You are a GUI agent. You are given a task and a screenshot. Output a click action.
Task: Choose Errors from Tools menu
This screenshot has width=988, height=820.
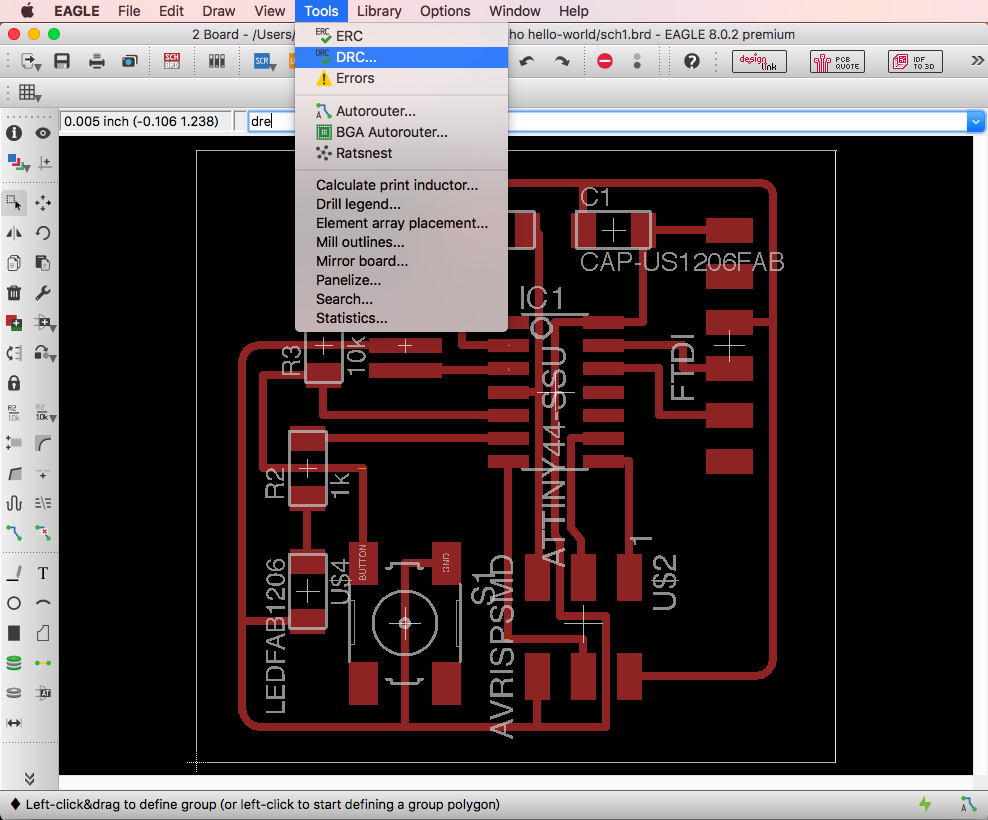401,78
